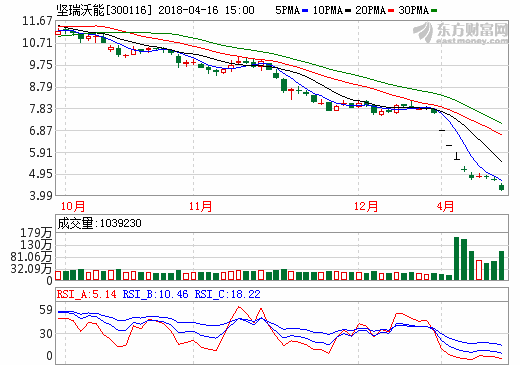
Task: Click the 3.99 price axis label
Action: pyautogui.click(x=41, y=196)
